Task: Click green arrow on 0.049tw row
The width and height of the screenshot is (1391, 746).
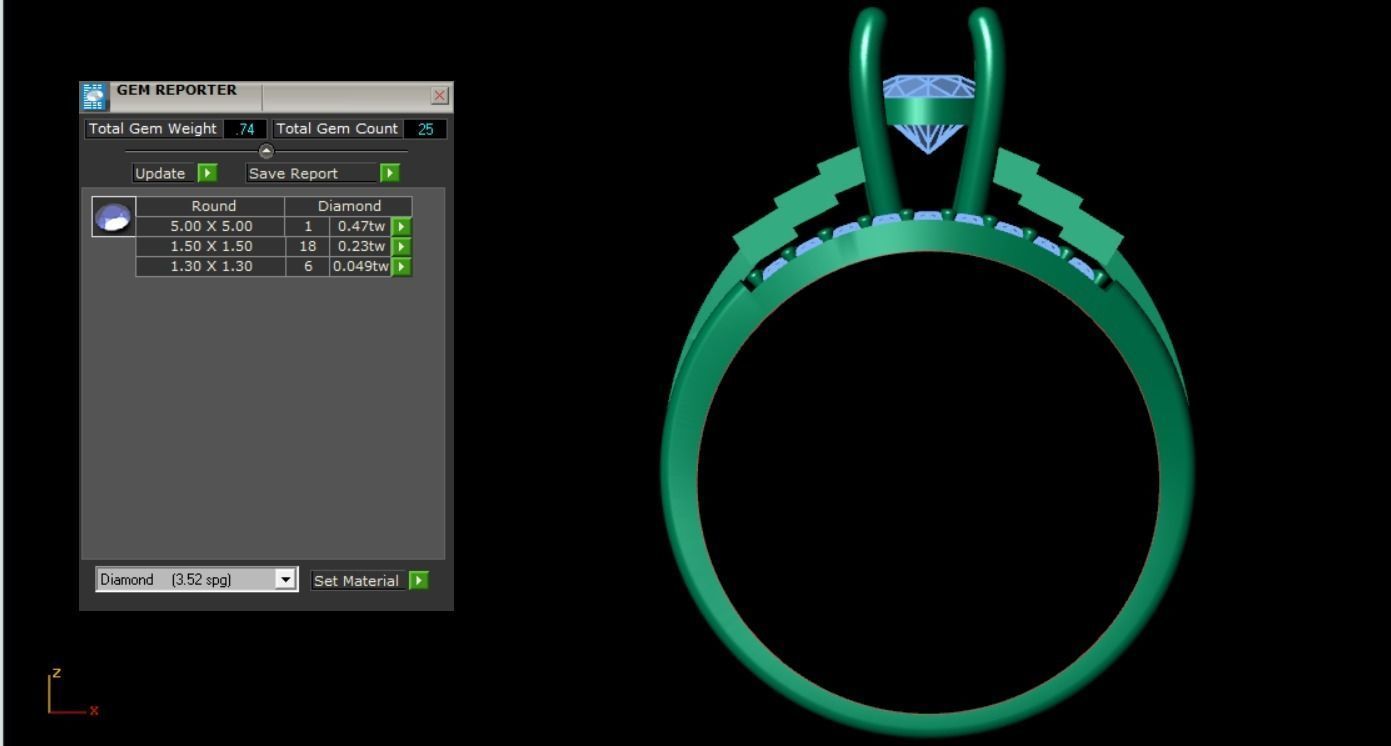Action: coord(401,267)
